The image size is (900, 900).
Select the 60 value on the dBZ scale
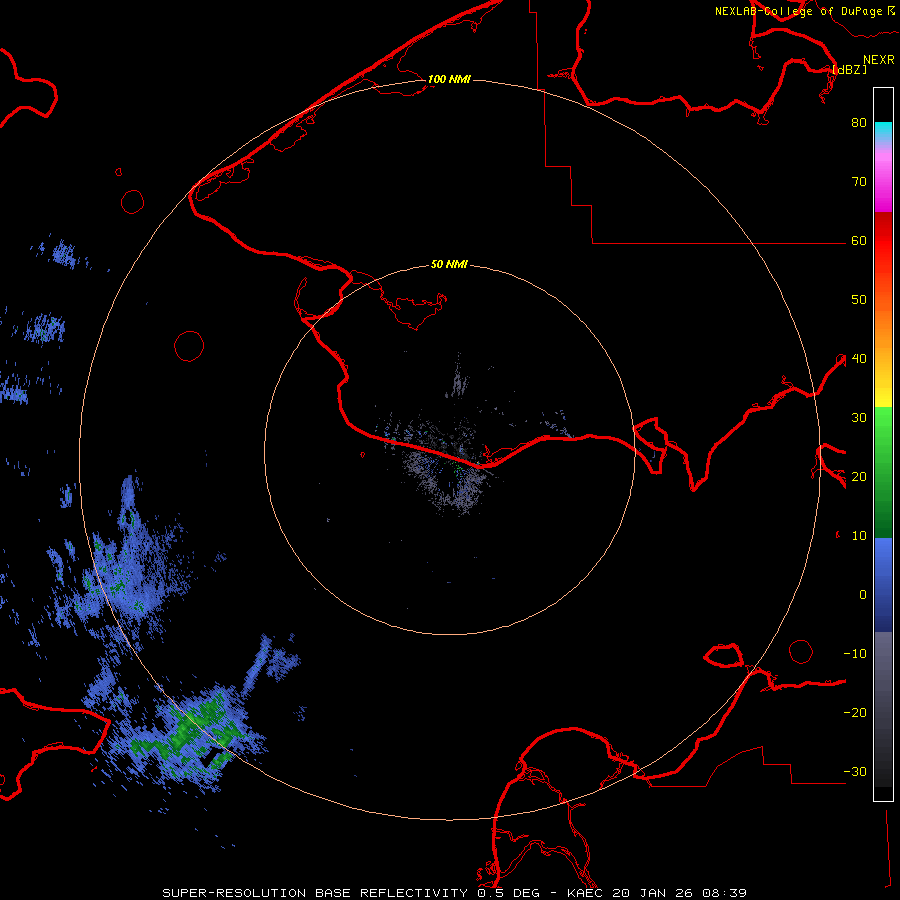[859, 241]
